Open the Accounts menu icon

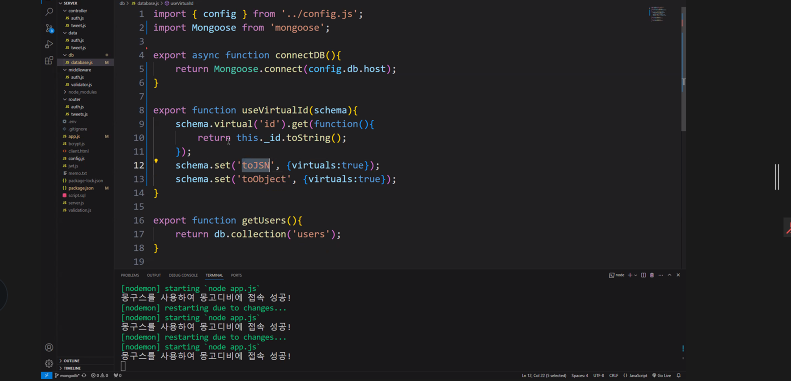49,347
